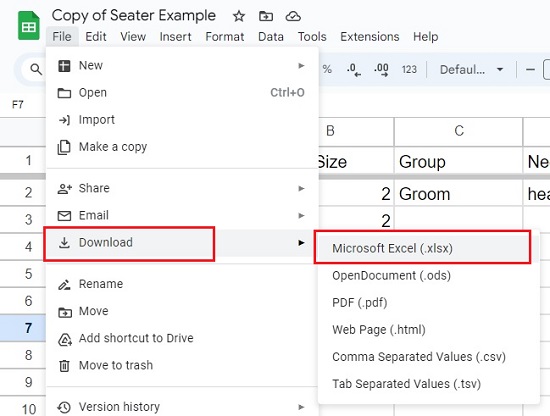The height and width of the screenshot is (416, 550).
Task: Select row 3 header
Action: [x=23, y=220]
